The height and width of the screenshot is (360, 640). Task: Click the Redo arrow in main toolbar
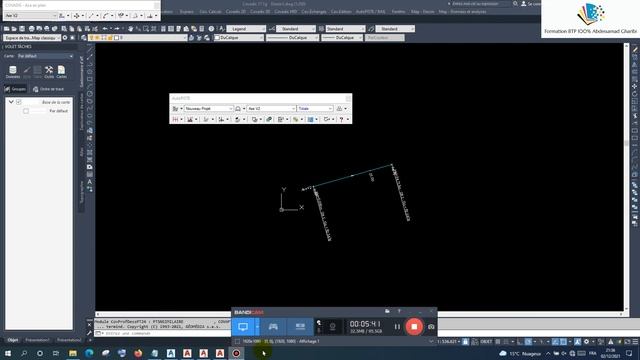(x=117, y=29)
